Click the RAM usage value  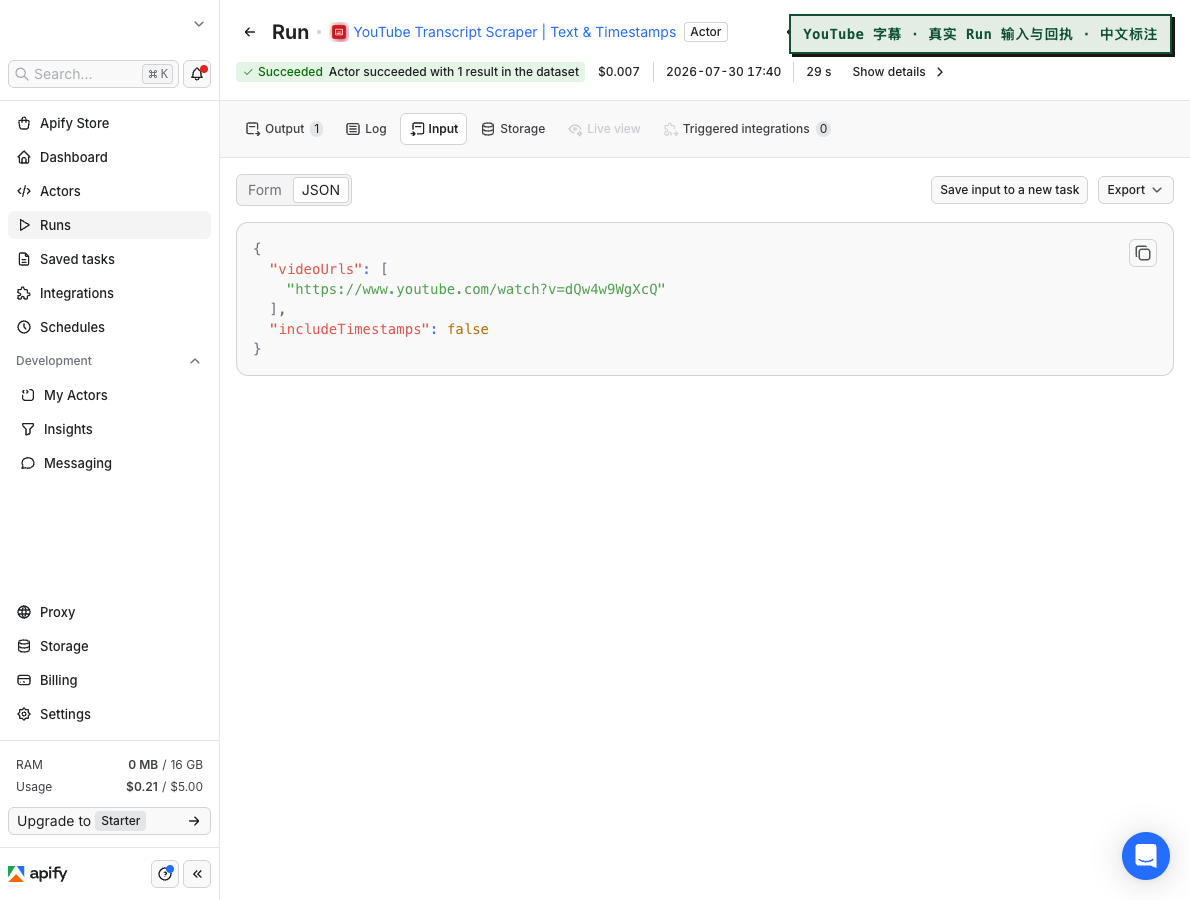point(165,765)
